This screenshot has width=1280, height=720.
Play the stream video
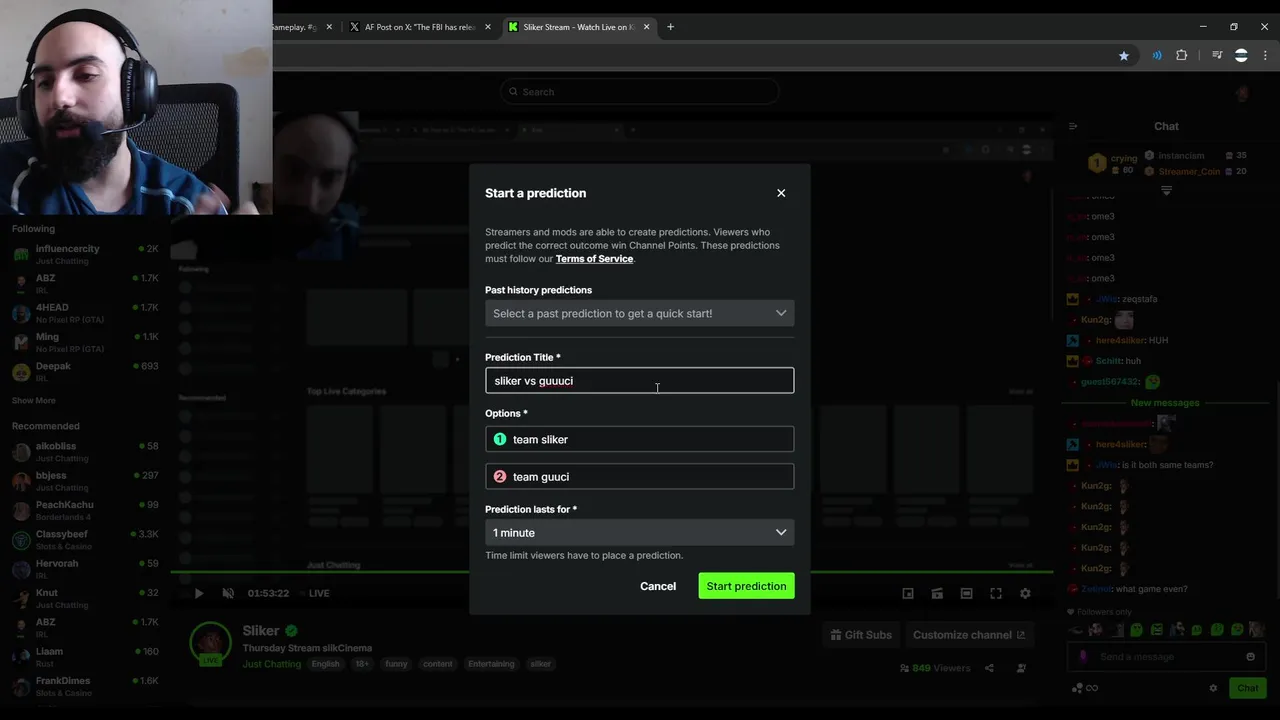coord(199,593)
